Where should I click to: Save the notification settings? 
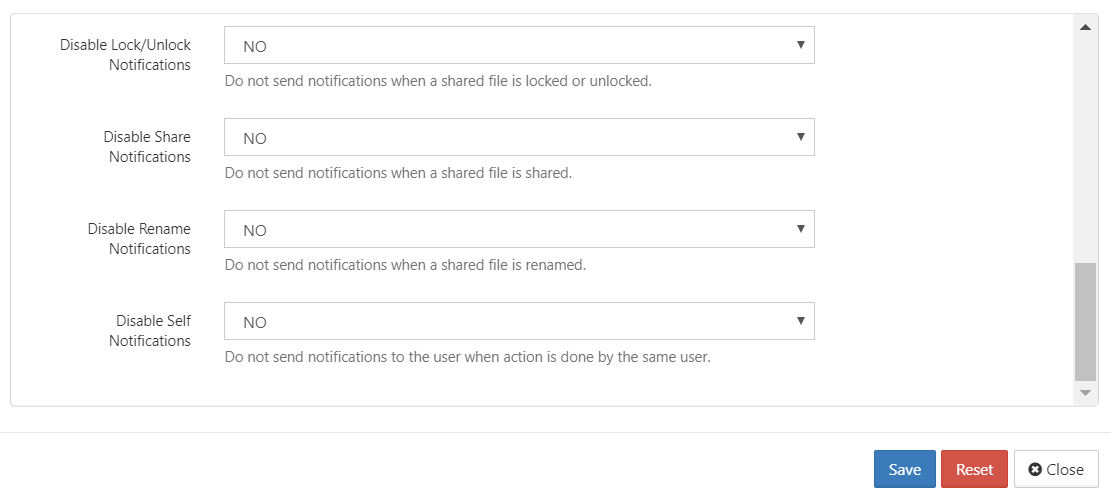coord(905,469)
